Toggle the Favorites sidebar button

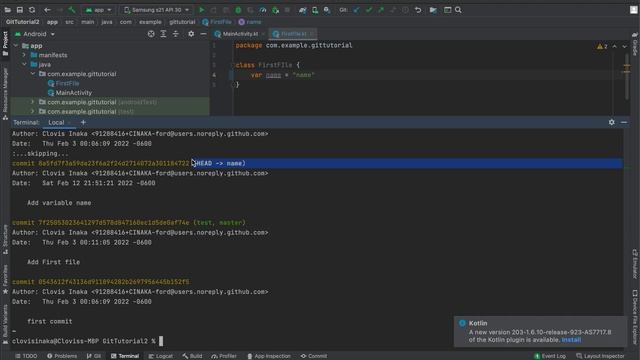(x=5, y=280)
